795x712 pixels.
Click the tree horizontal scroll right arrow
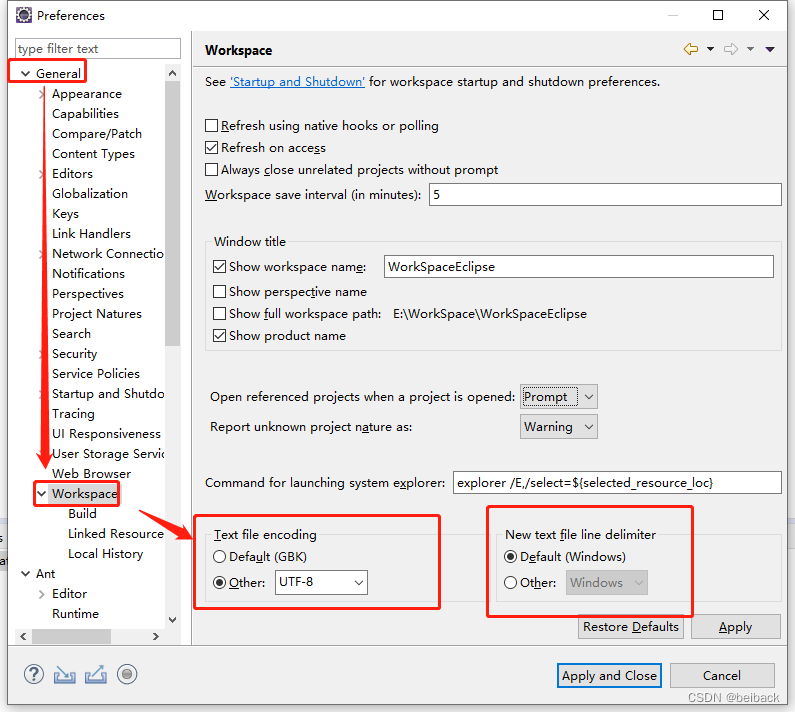coord(156,636)
